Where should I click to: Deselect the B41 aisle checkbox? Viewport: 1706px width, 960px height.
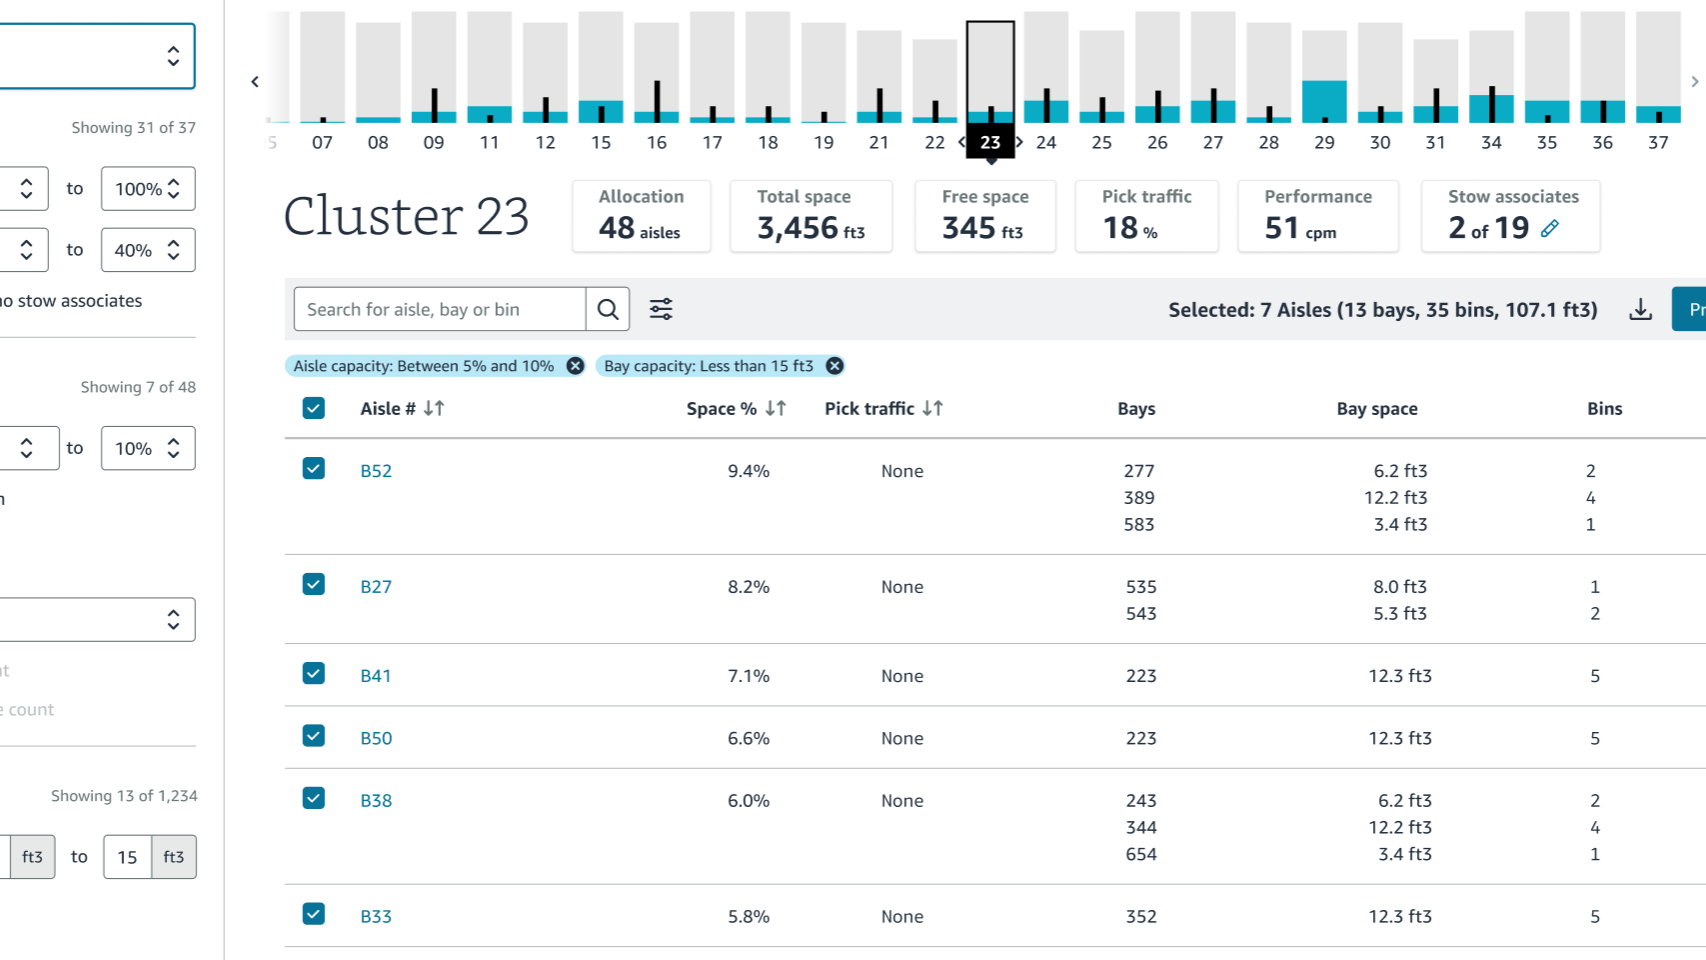pos(314,673)
